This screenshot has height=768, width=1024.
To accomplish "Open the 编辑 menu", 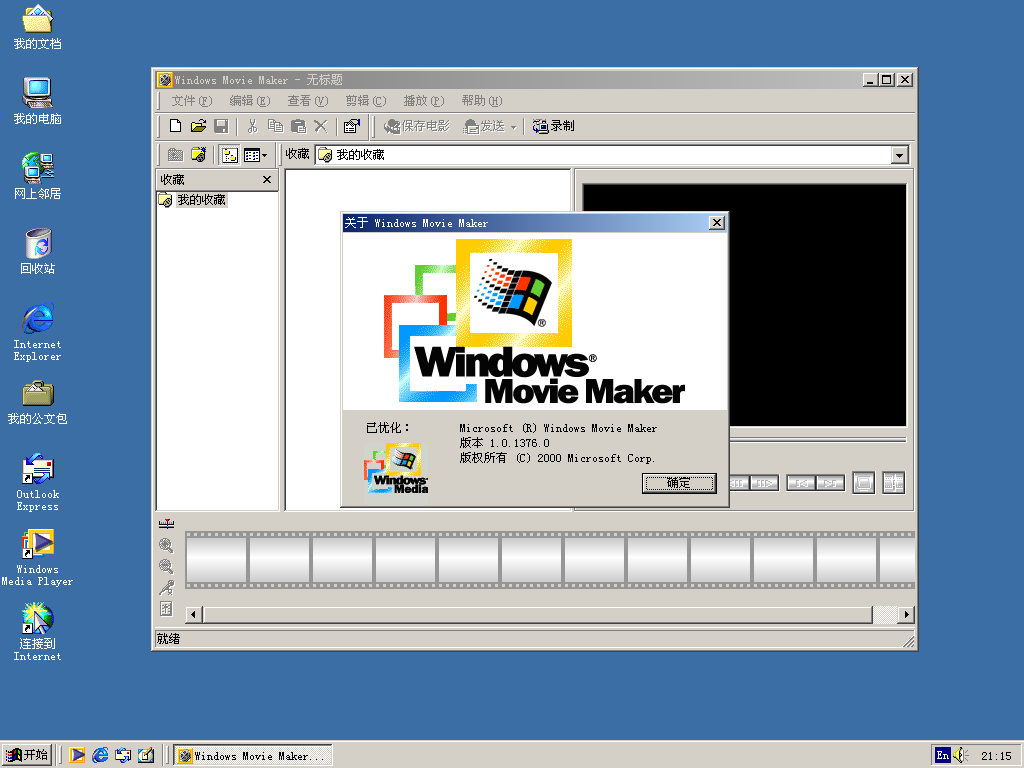I will click(249, 101).
